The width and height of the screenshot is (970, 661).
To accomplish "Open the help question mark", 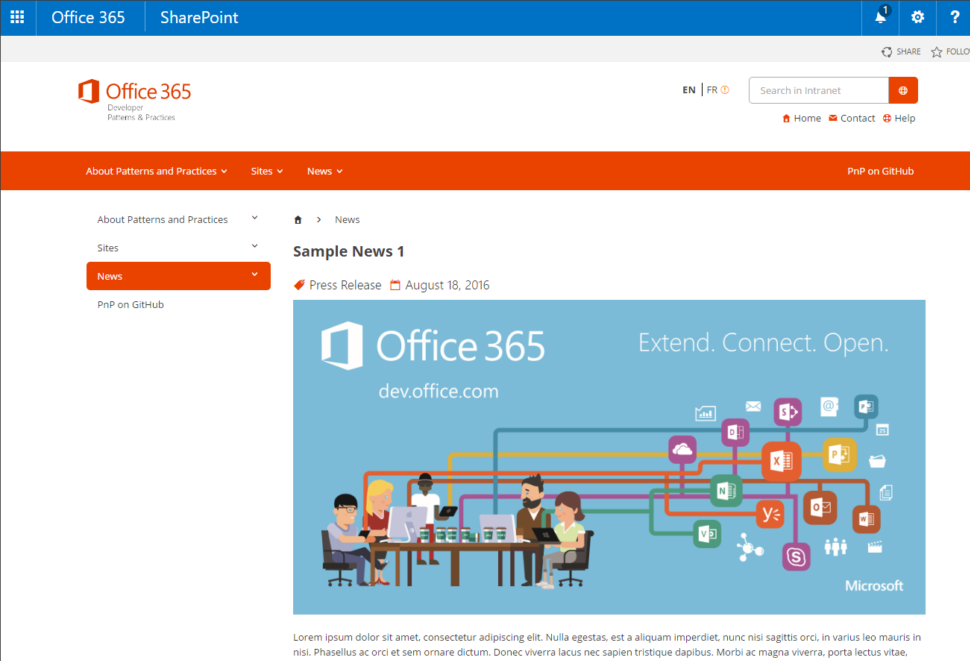I will pyautogui.click(x=955, y=17).
